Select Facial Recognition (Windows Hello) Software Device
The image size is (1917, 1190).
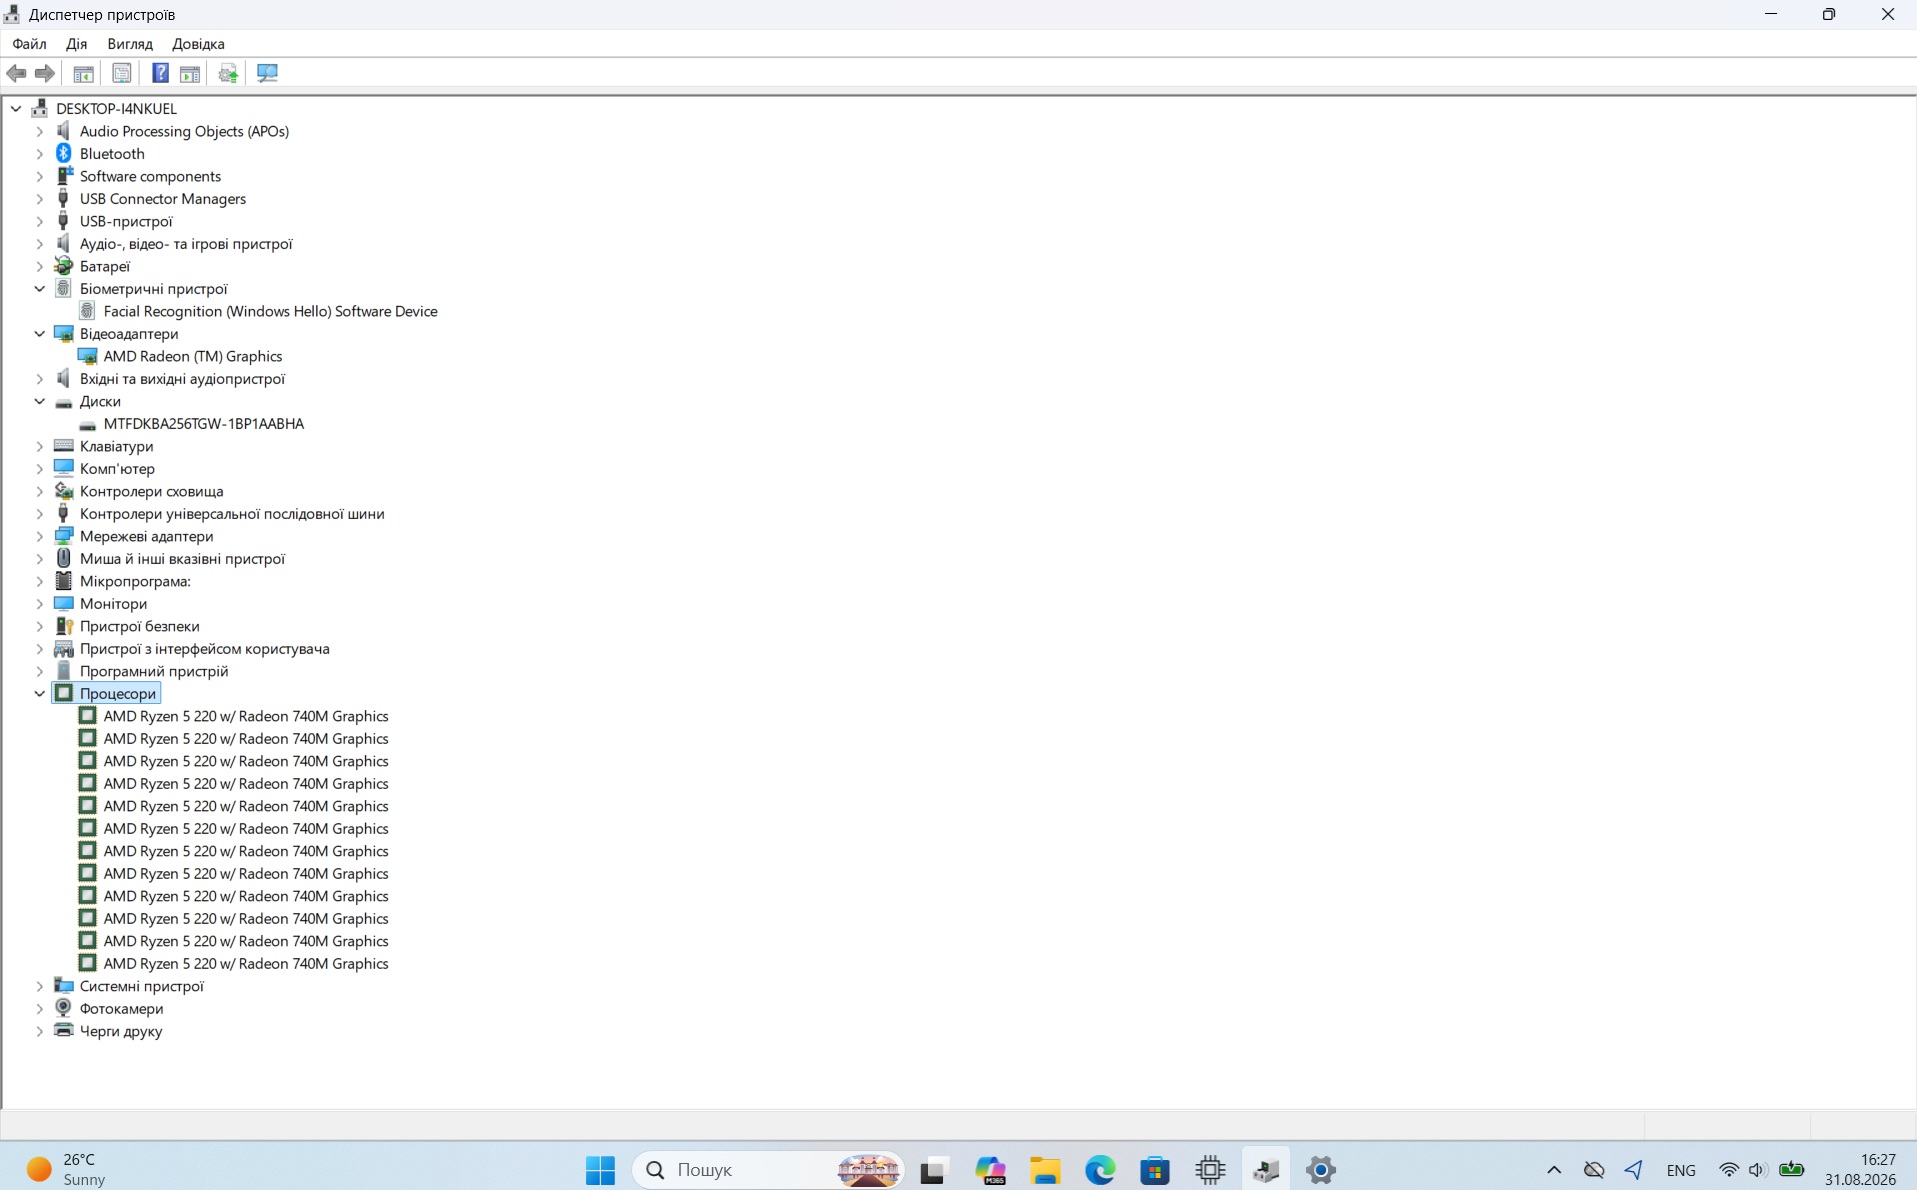click(x=270, y=311)
